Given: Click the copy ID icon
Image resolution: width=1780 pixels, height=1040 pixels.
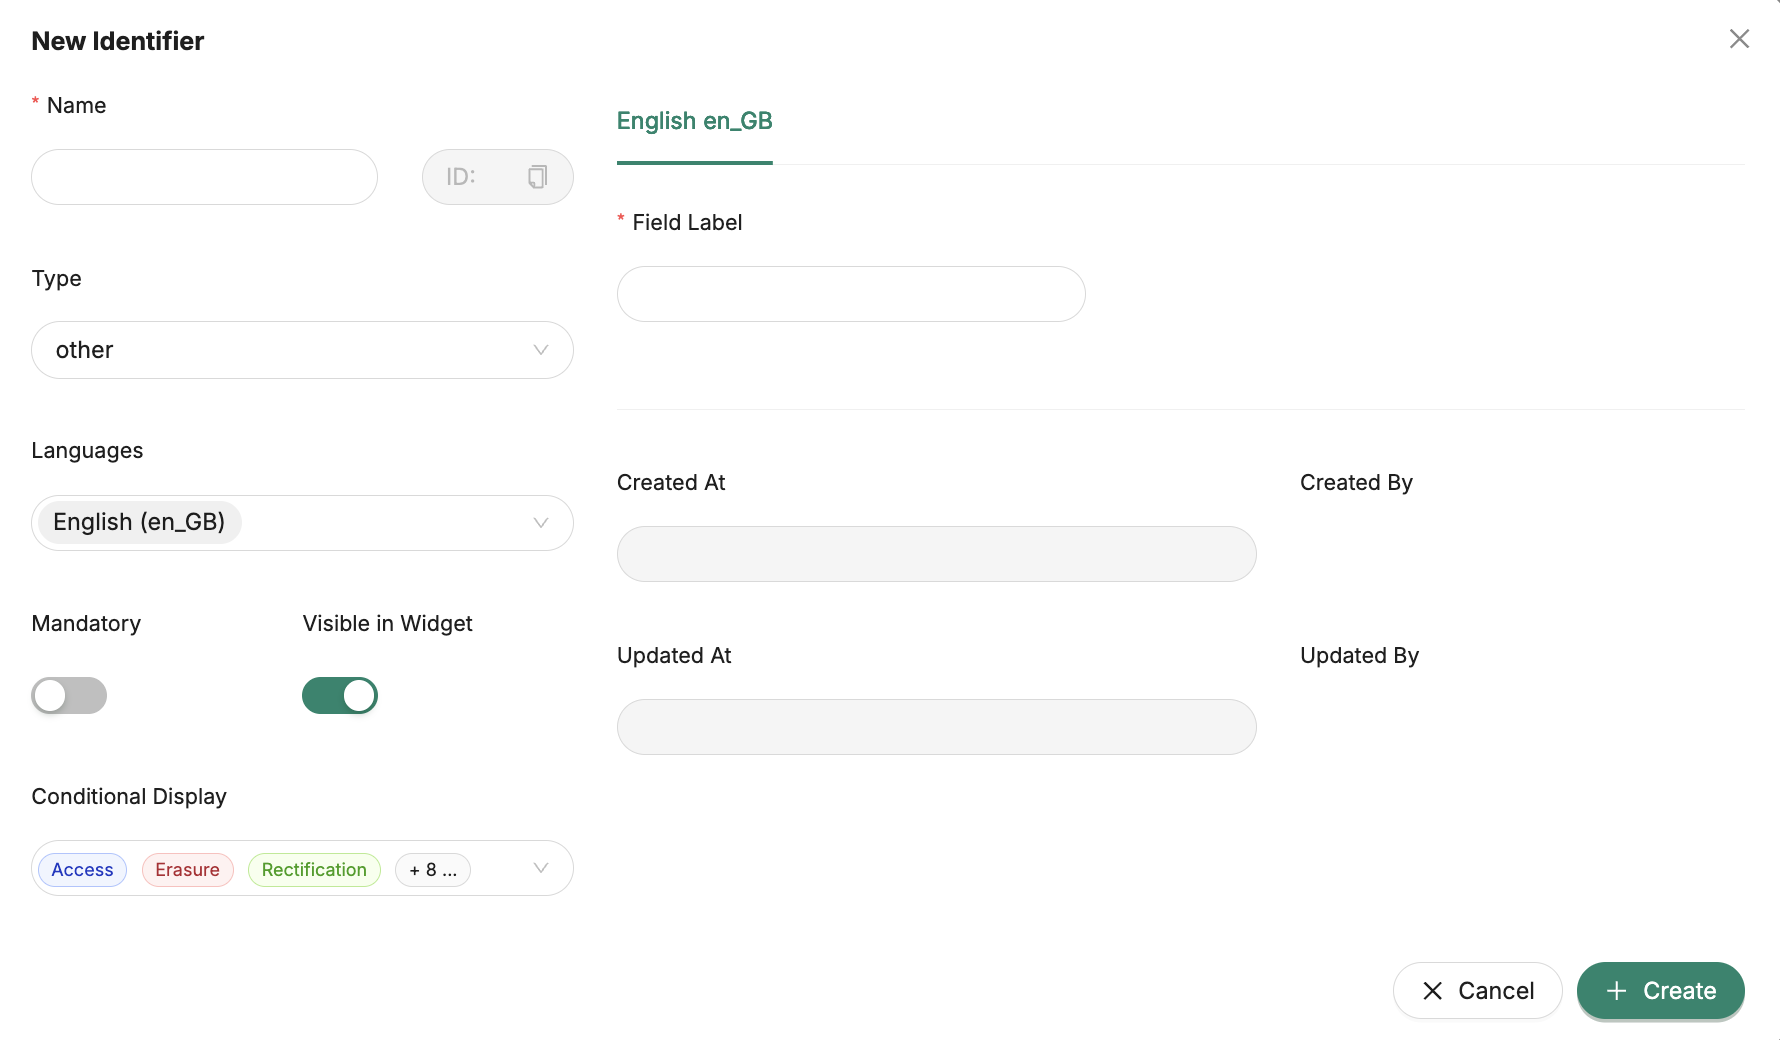Looking at the screenshot, I should 537,177.
